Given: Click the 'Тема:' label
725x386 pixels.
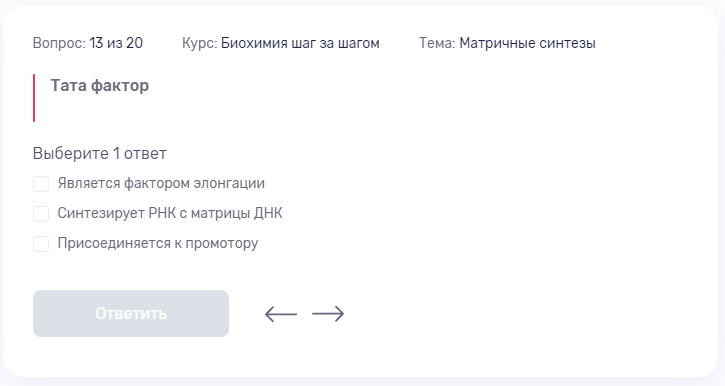Looking at the screenshot, I should pyautogui.click(x=437, y=43).
